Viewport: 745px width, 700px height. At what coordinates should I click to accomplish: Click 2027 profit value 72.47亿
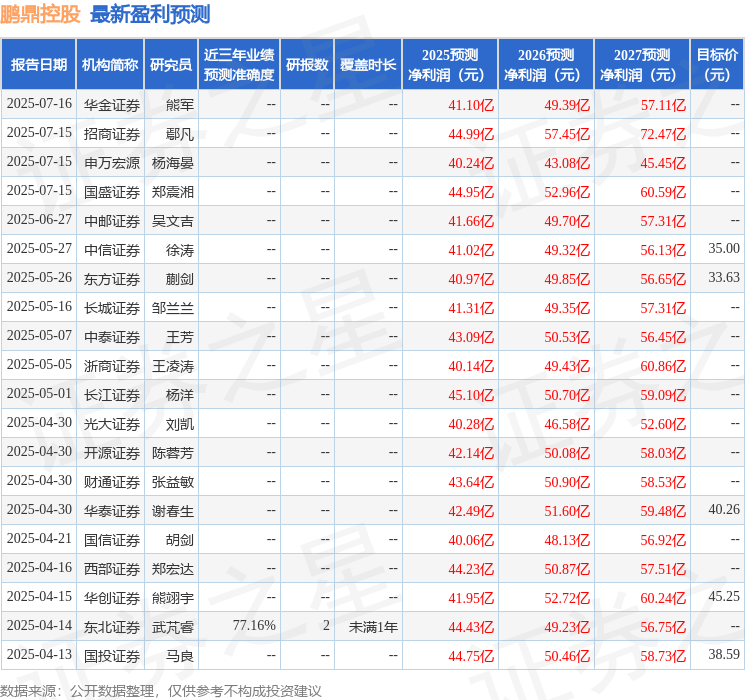(663, 134)
